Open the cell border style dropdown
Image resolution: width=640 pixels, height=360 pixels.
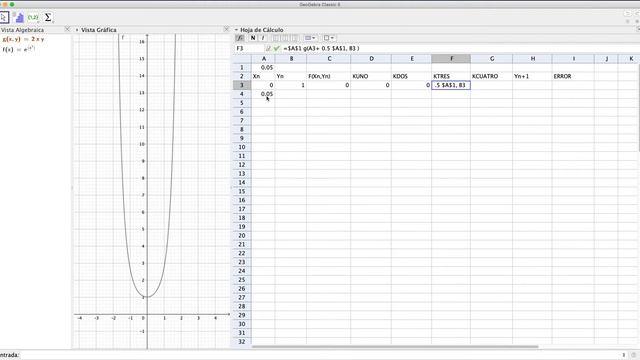[329, 38]
